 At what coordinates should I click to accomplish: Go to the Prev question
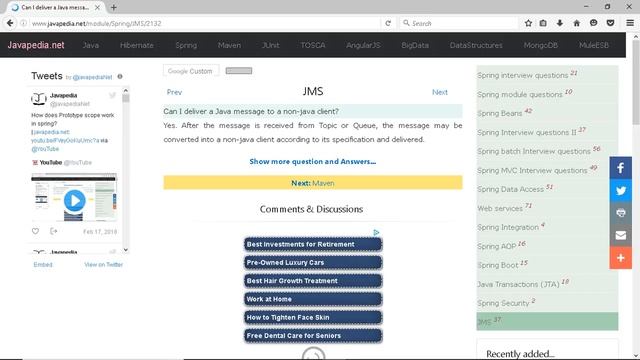tap(174, 92)
